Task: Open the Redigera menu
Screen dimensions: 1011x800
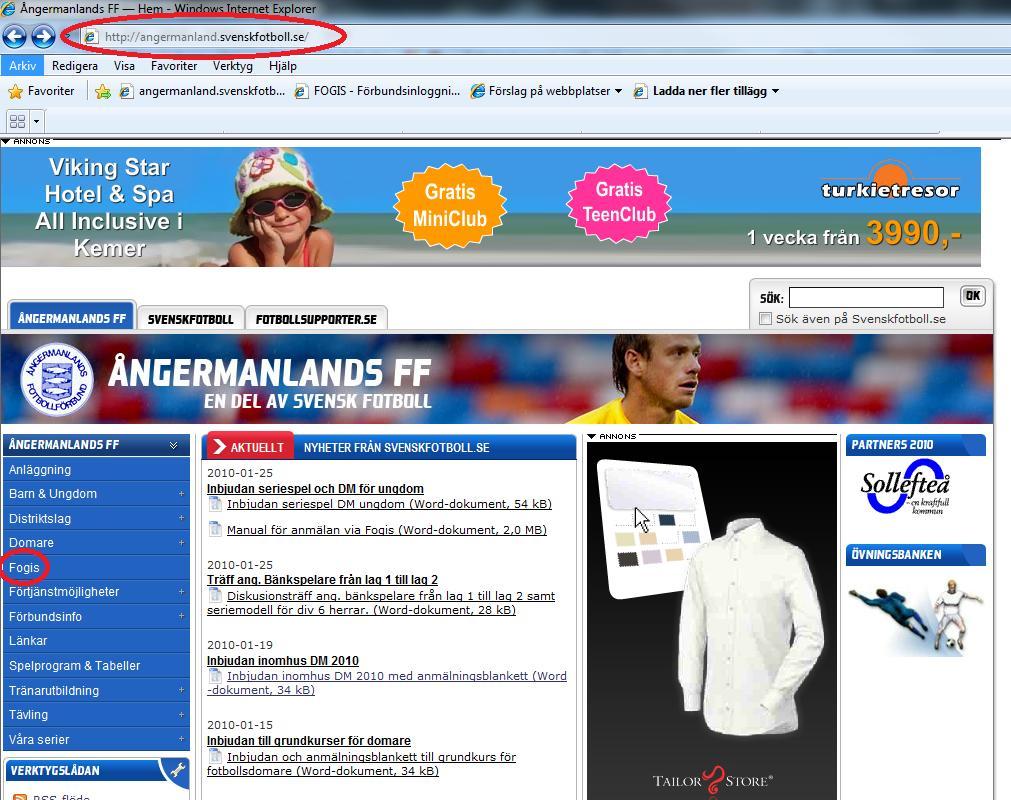Action: pos(75,66)
